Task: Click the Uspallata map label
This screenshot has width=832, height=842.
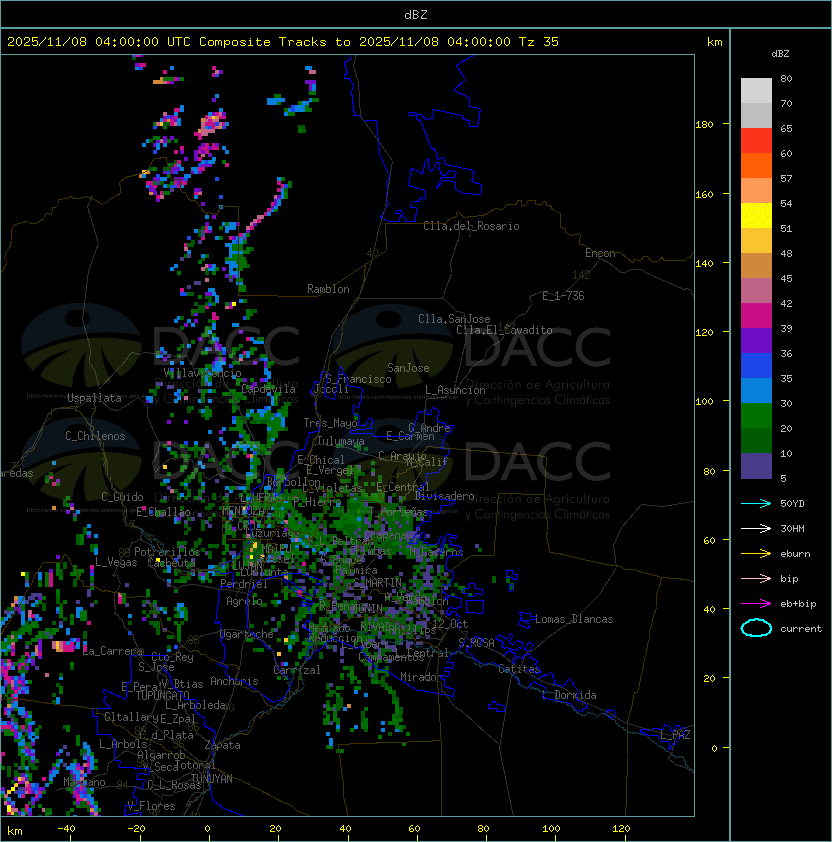Action: [x=95, y=398]
